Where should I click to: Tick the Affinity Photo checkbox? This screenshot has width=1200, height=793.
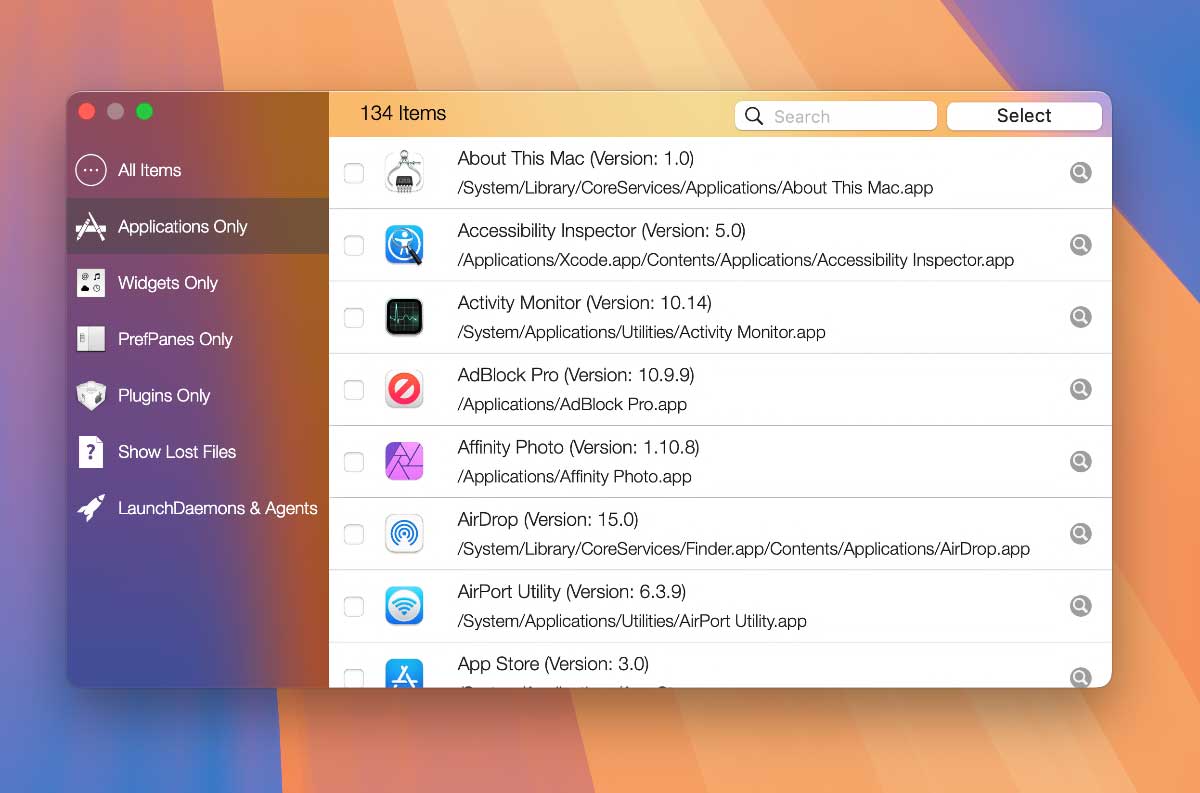tap(354, 461)
